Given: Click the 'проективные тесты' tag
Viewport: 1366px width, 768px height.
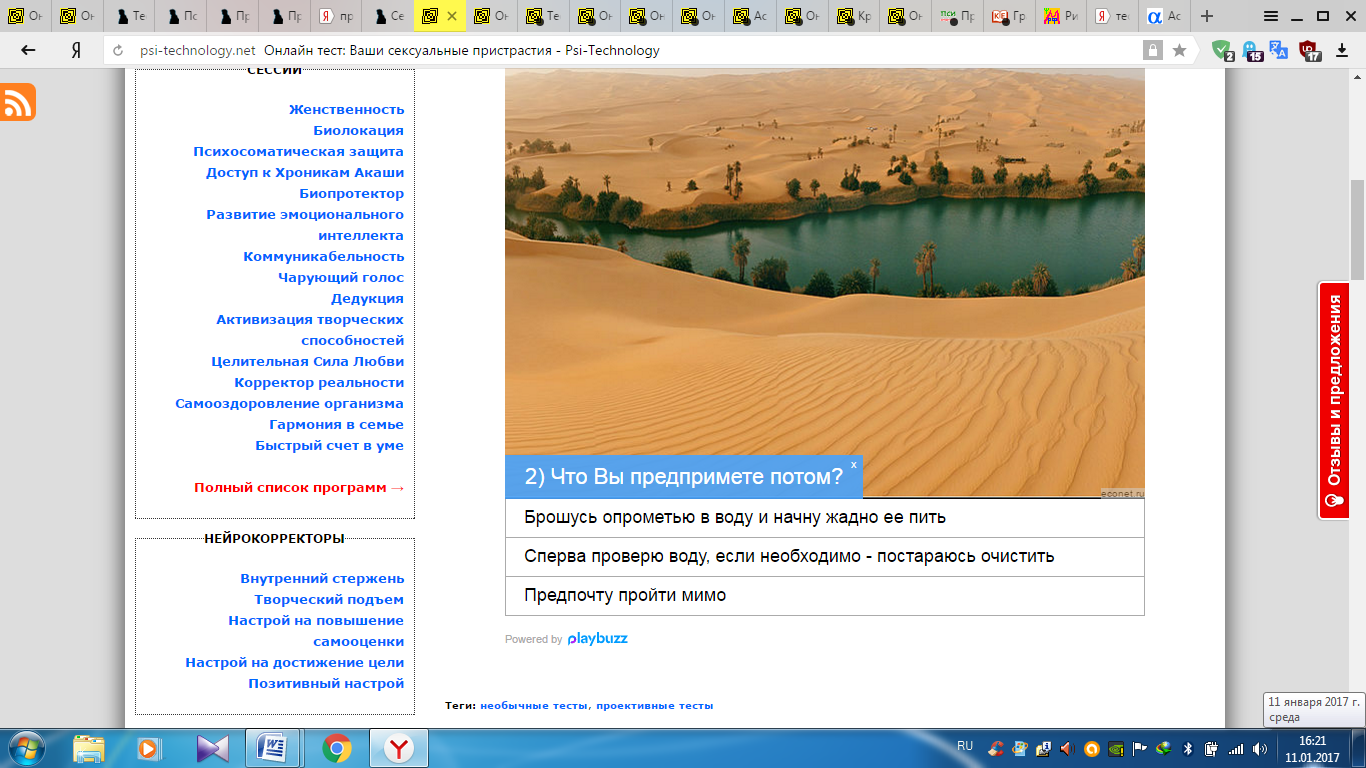Looking at the screenshot, I should coord(654,706).
